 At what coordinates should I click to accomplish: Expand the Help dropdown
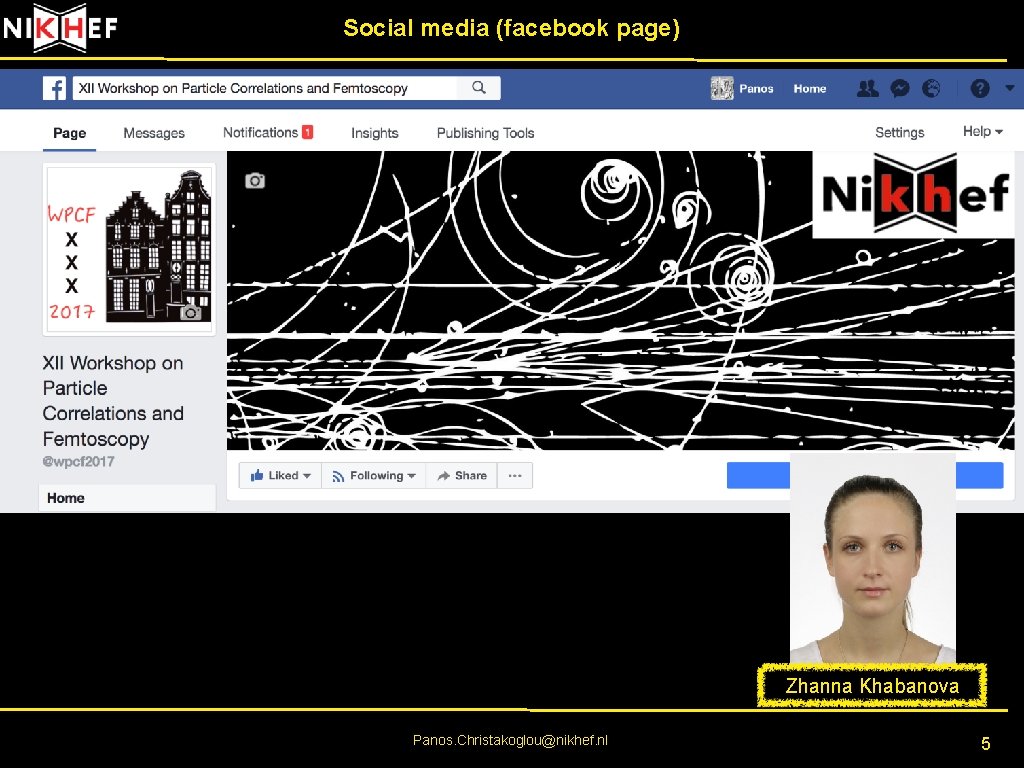click(982, 132)
